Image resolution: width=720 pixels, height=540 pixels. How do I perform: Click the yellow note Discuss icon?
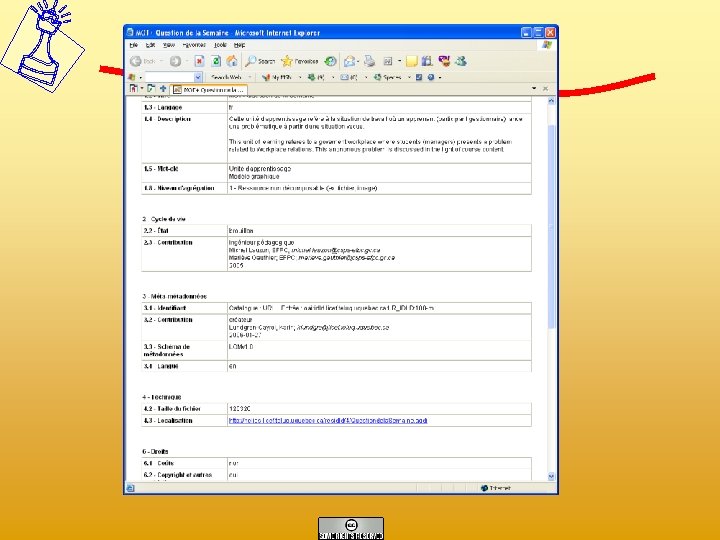point(411,61)
